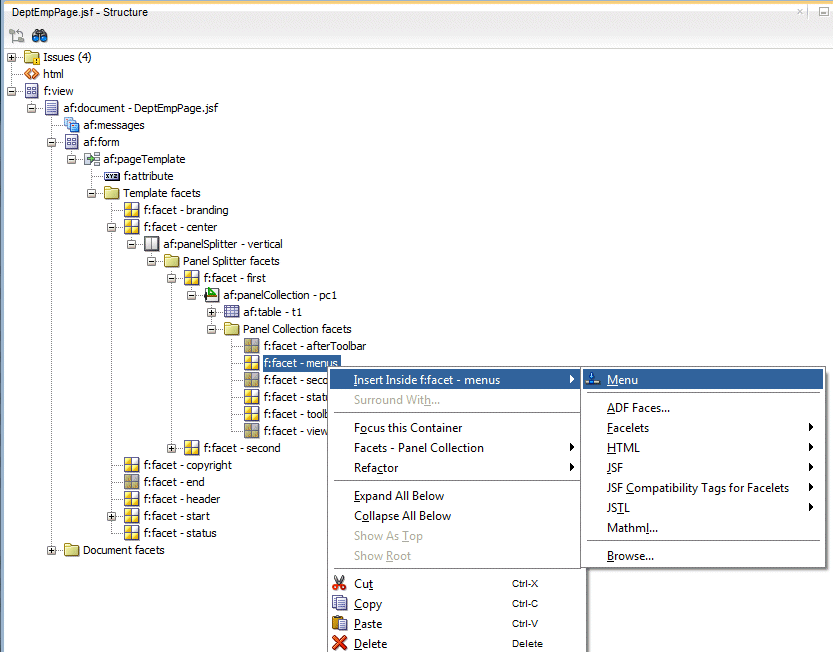Minimize the Structure panel

coord(823,11)
